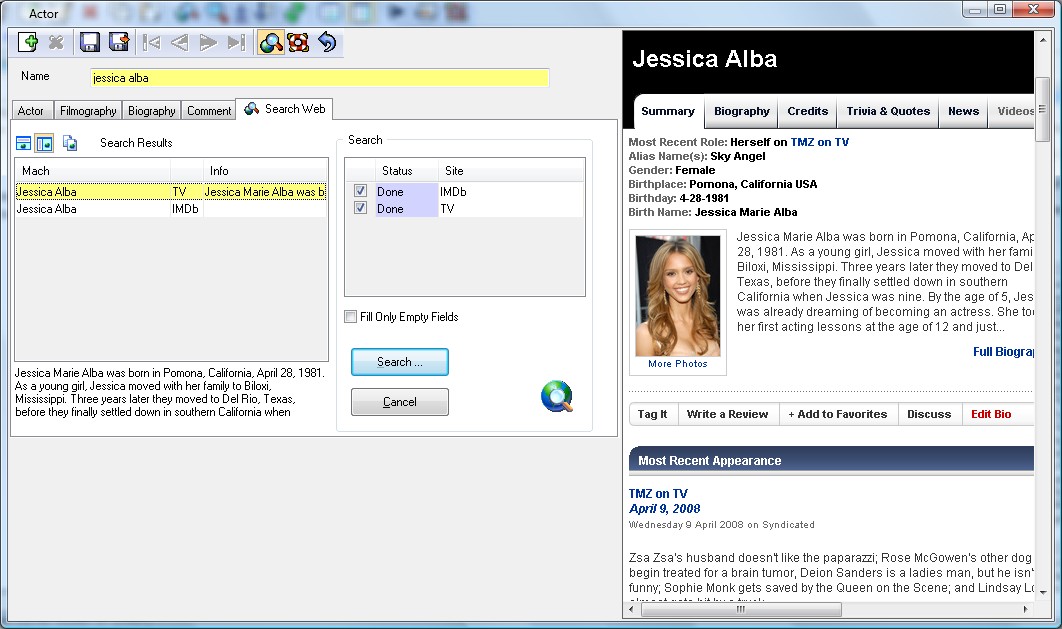The image size is (1062, 629).
Task: Click the lifebuoy help icon
Action: click(298, 43)
